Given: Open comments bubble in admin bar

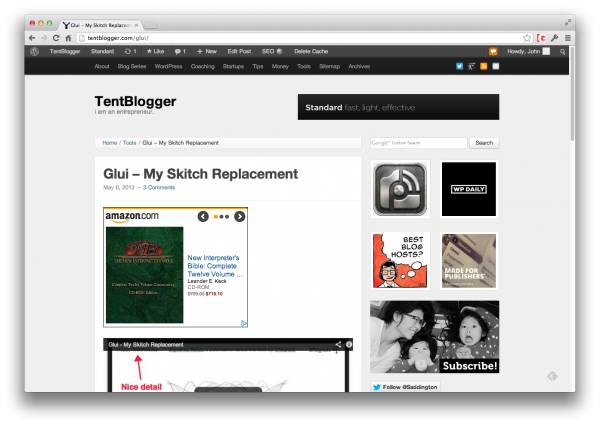Looking at the screenshot, I should click(x=180, y=51).
